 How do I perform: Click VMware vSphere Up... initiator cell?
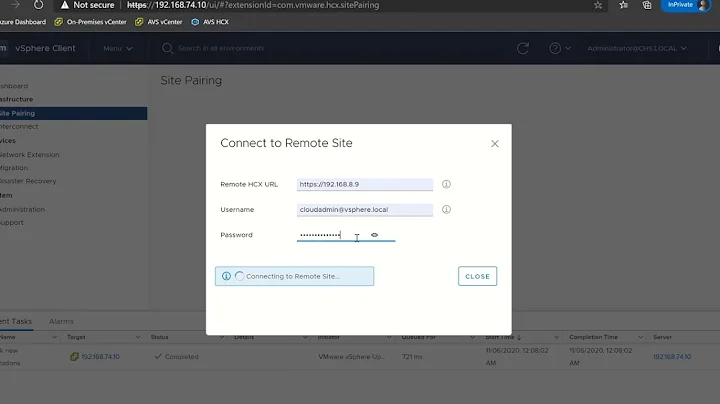[x=352, y=357]
